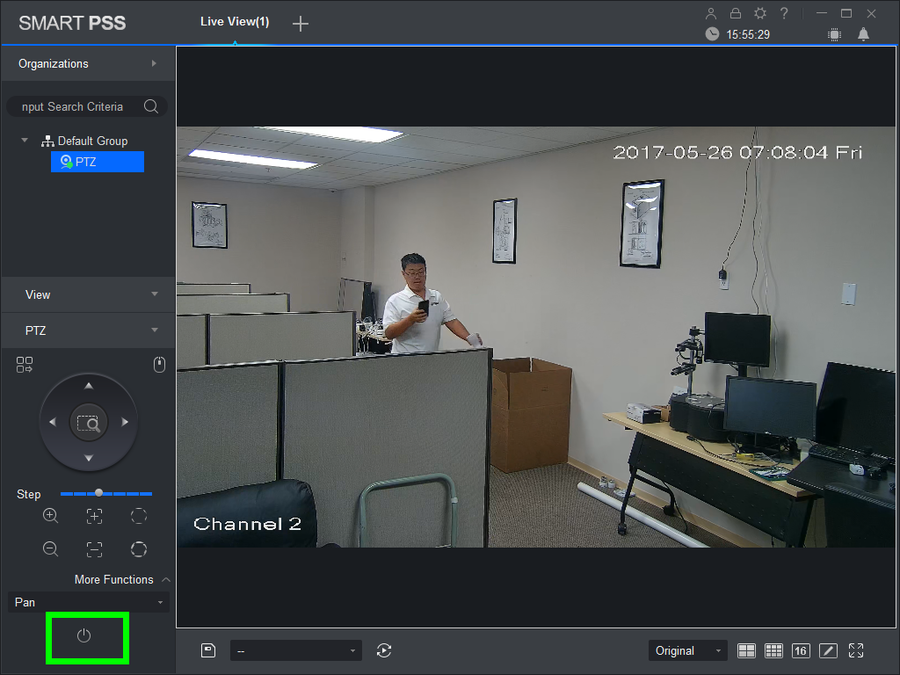This screenshot has height=675, width=900.
Task: Open settings gear icon
Action: click(x=760, y=13)
